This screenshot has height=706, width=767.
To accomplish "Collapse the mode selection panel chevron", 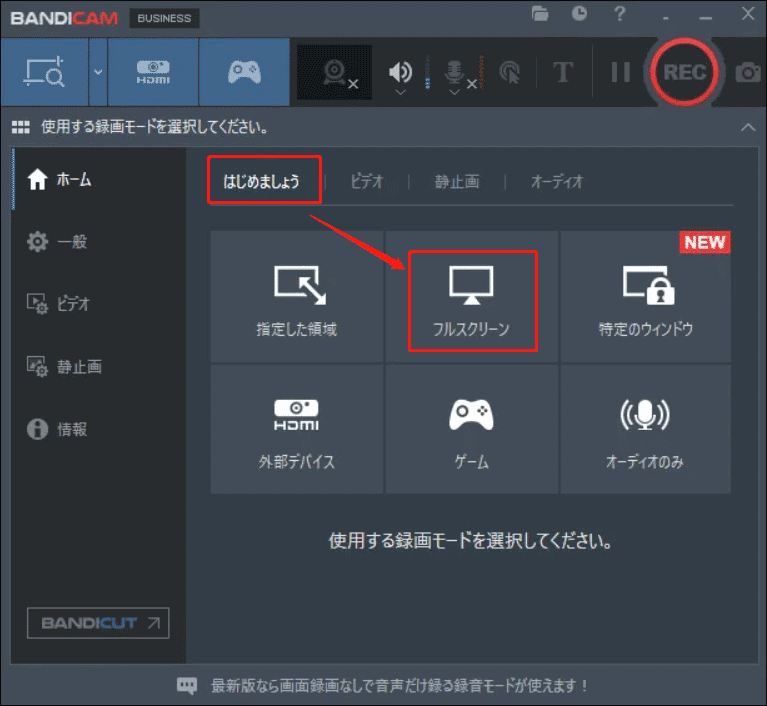I will [x=748, y=128].
